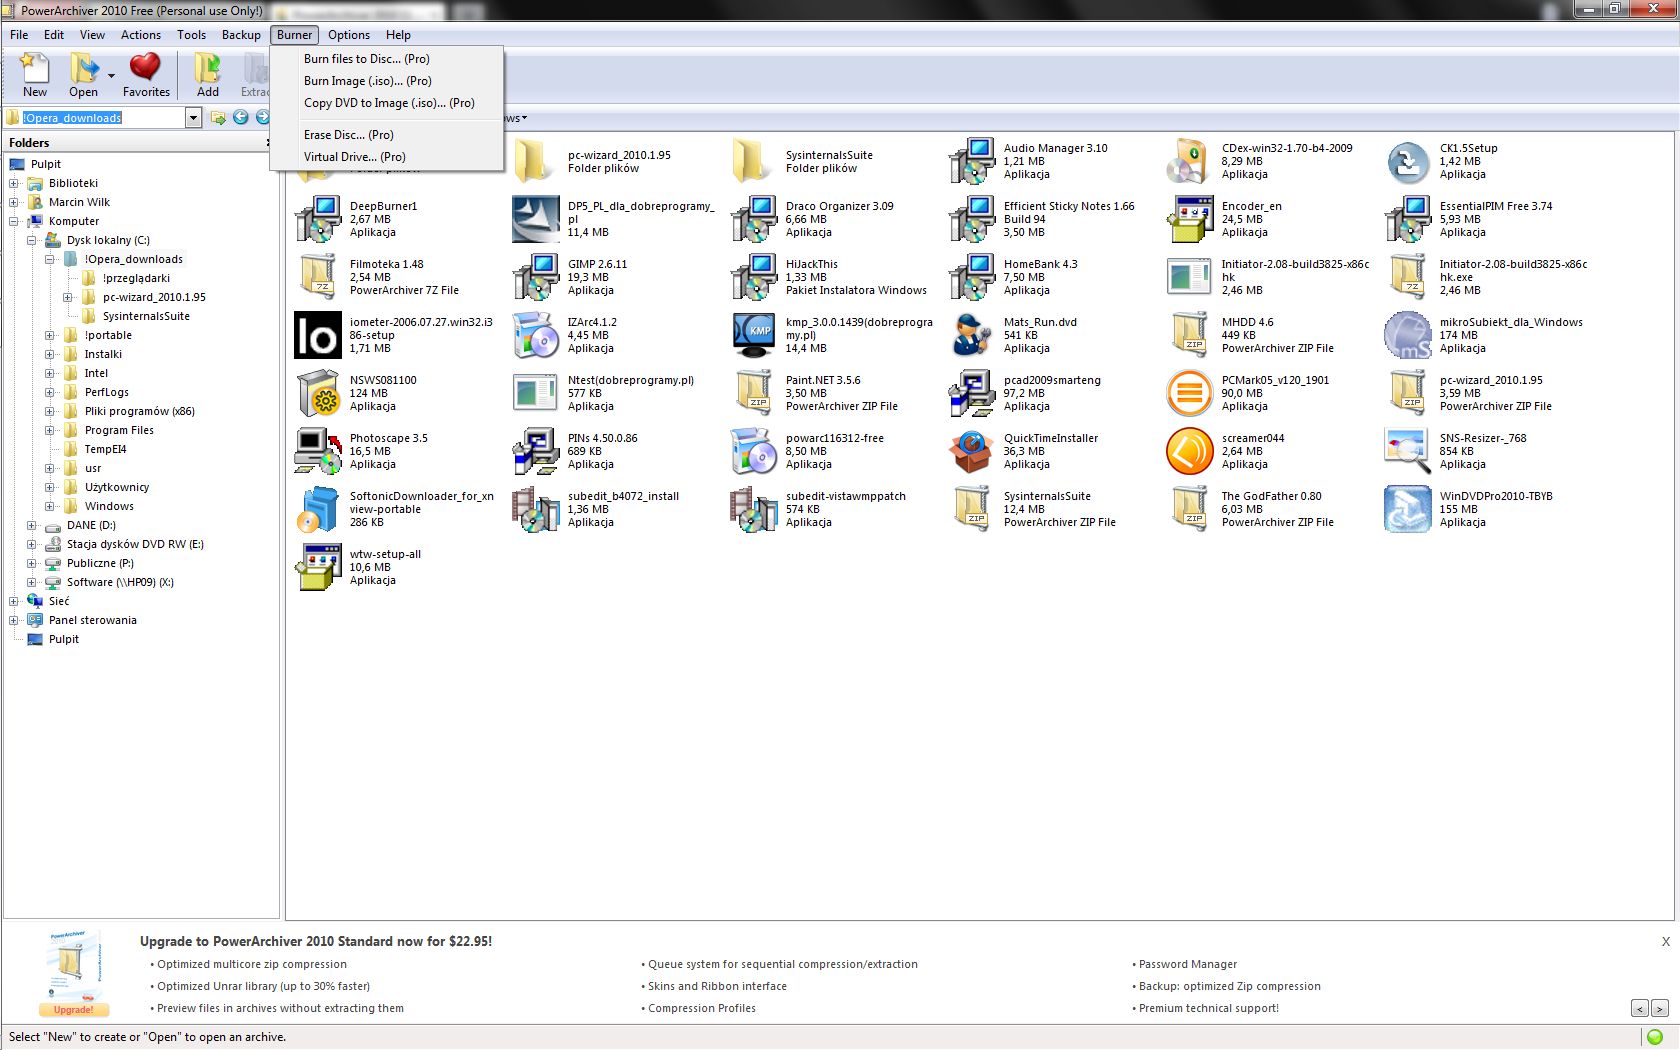Select the powarc116312-free installer icon
Image resolution: width=1680 pixels, height=1050 pixels.
[754, 451]
